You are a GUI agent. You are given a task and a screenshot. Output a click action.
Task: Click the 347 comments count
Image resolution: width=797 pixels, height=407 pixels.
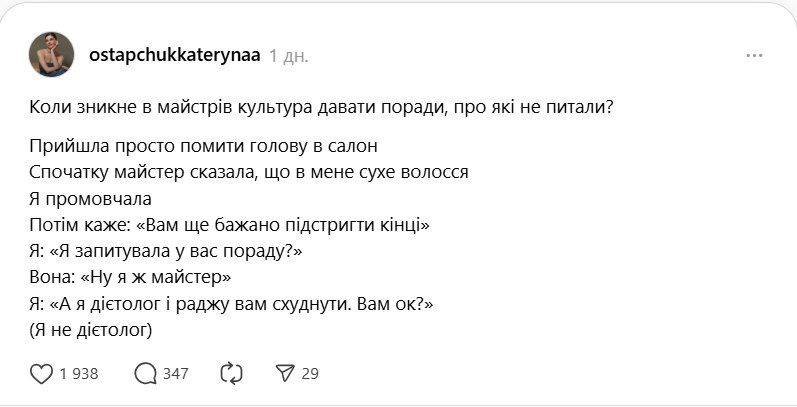[x=175, y=374]
